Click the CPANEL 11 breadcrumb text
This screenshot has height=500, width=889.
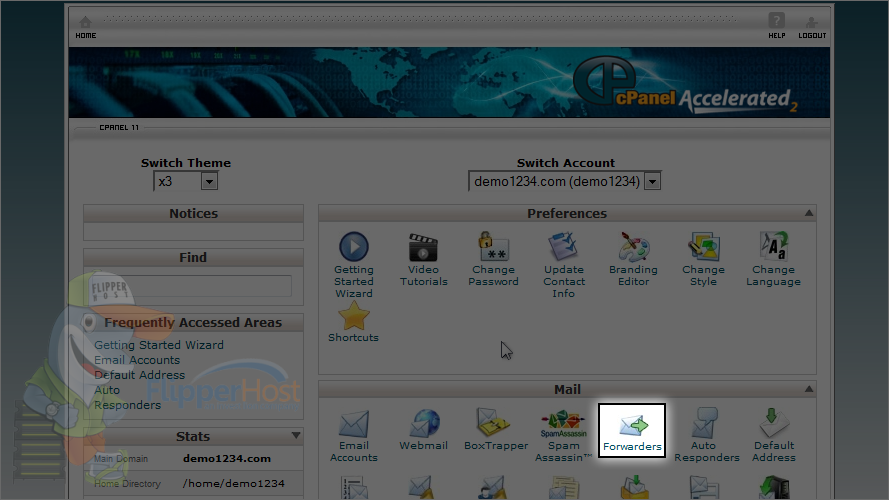(x=119, y=128)
